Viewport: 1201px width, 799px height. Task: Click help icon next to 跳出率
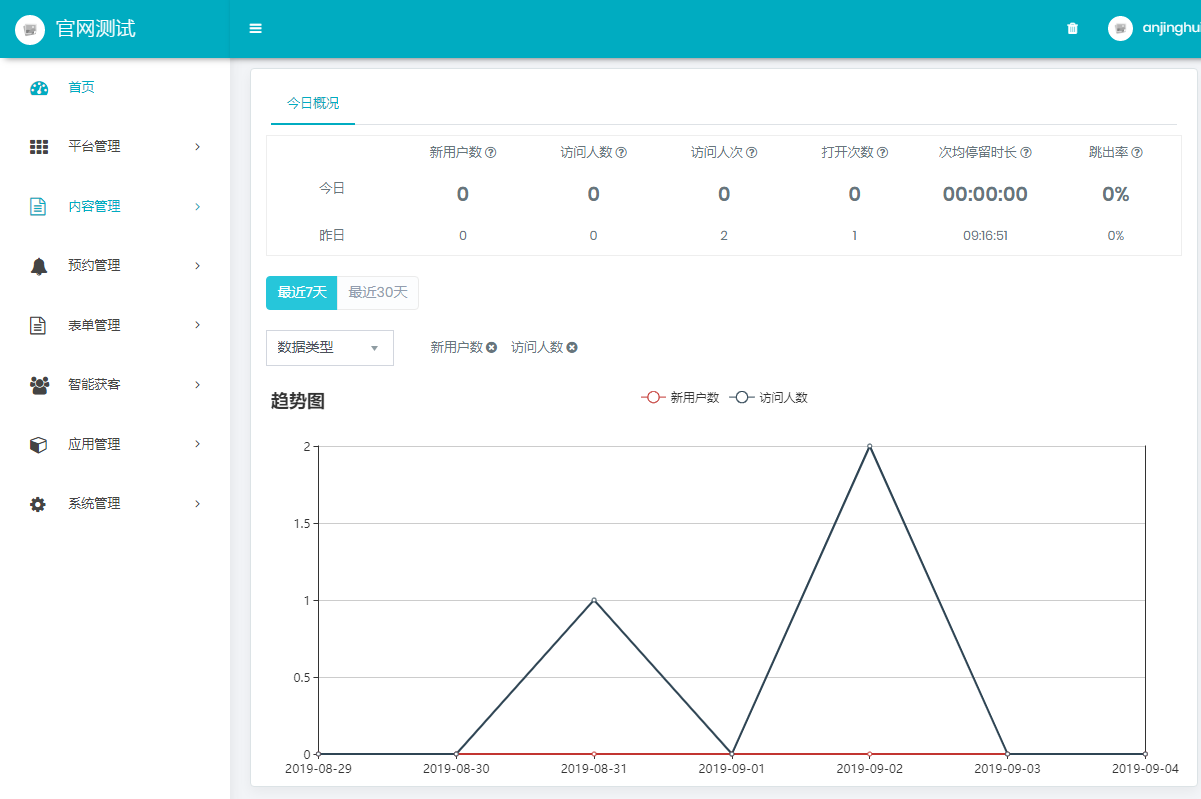[1136, 153]
